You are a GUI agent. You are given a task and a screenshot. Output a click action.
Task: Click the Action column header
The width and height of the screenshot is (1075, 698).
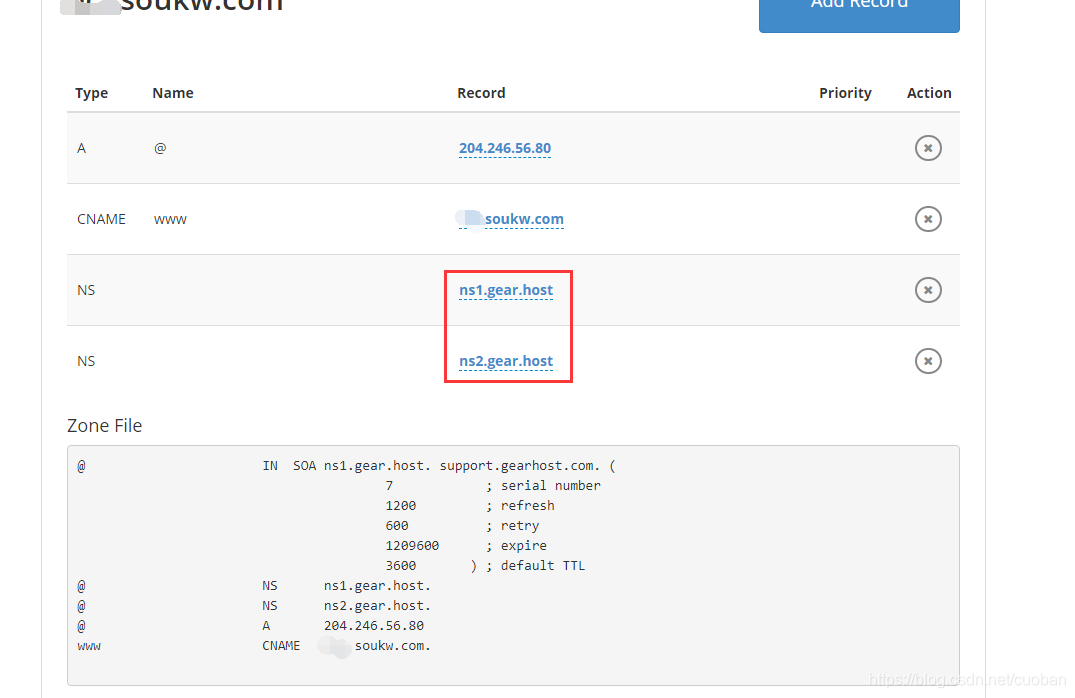pos(929,93)
